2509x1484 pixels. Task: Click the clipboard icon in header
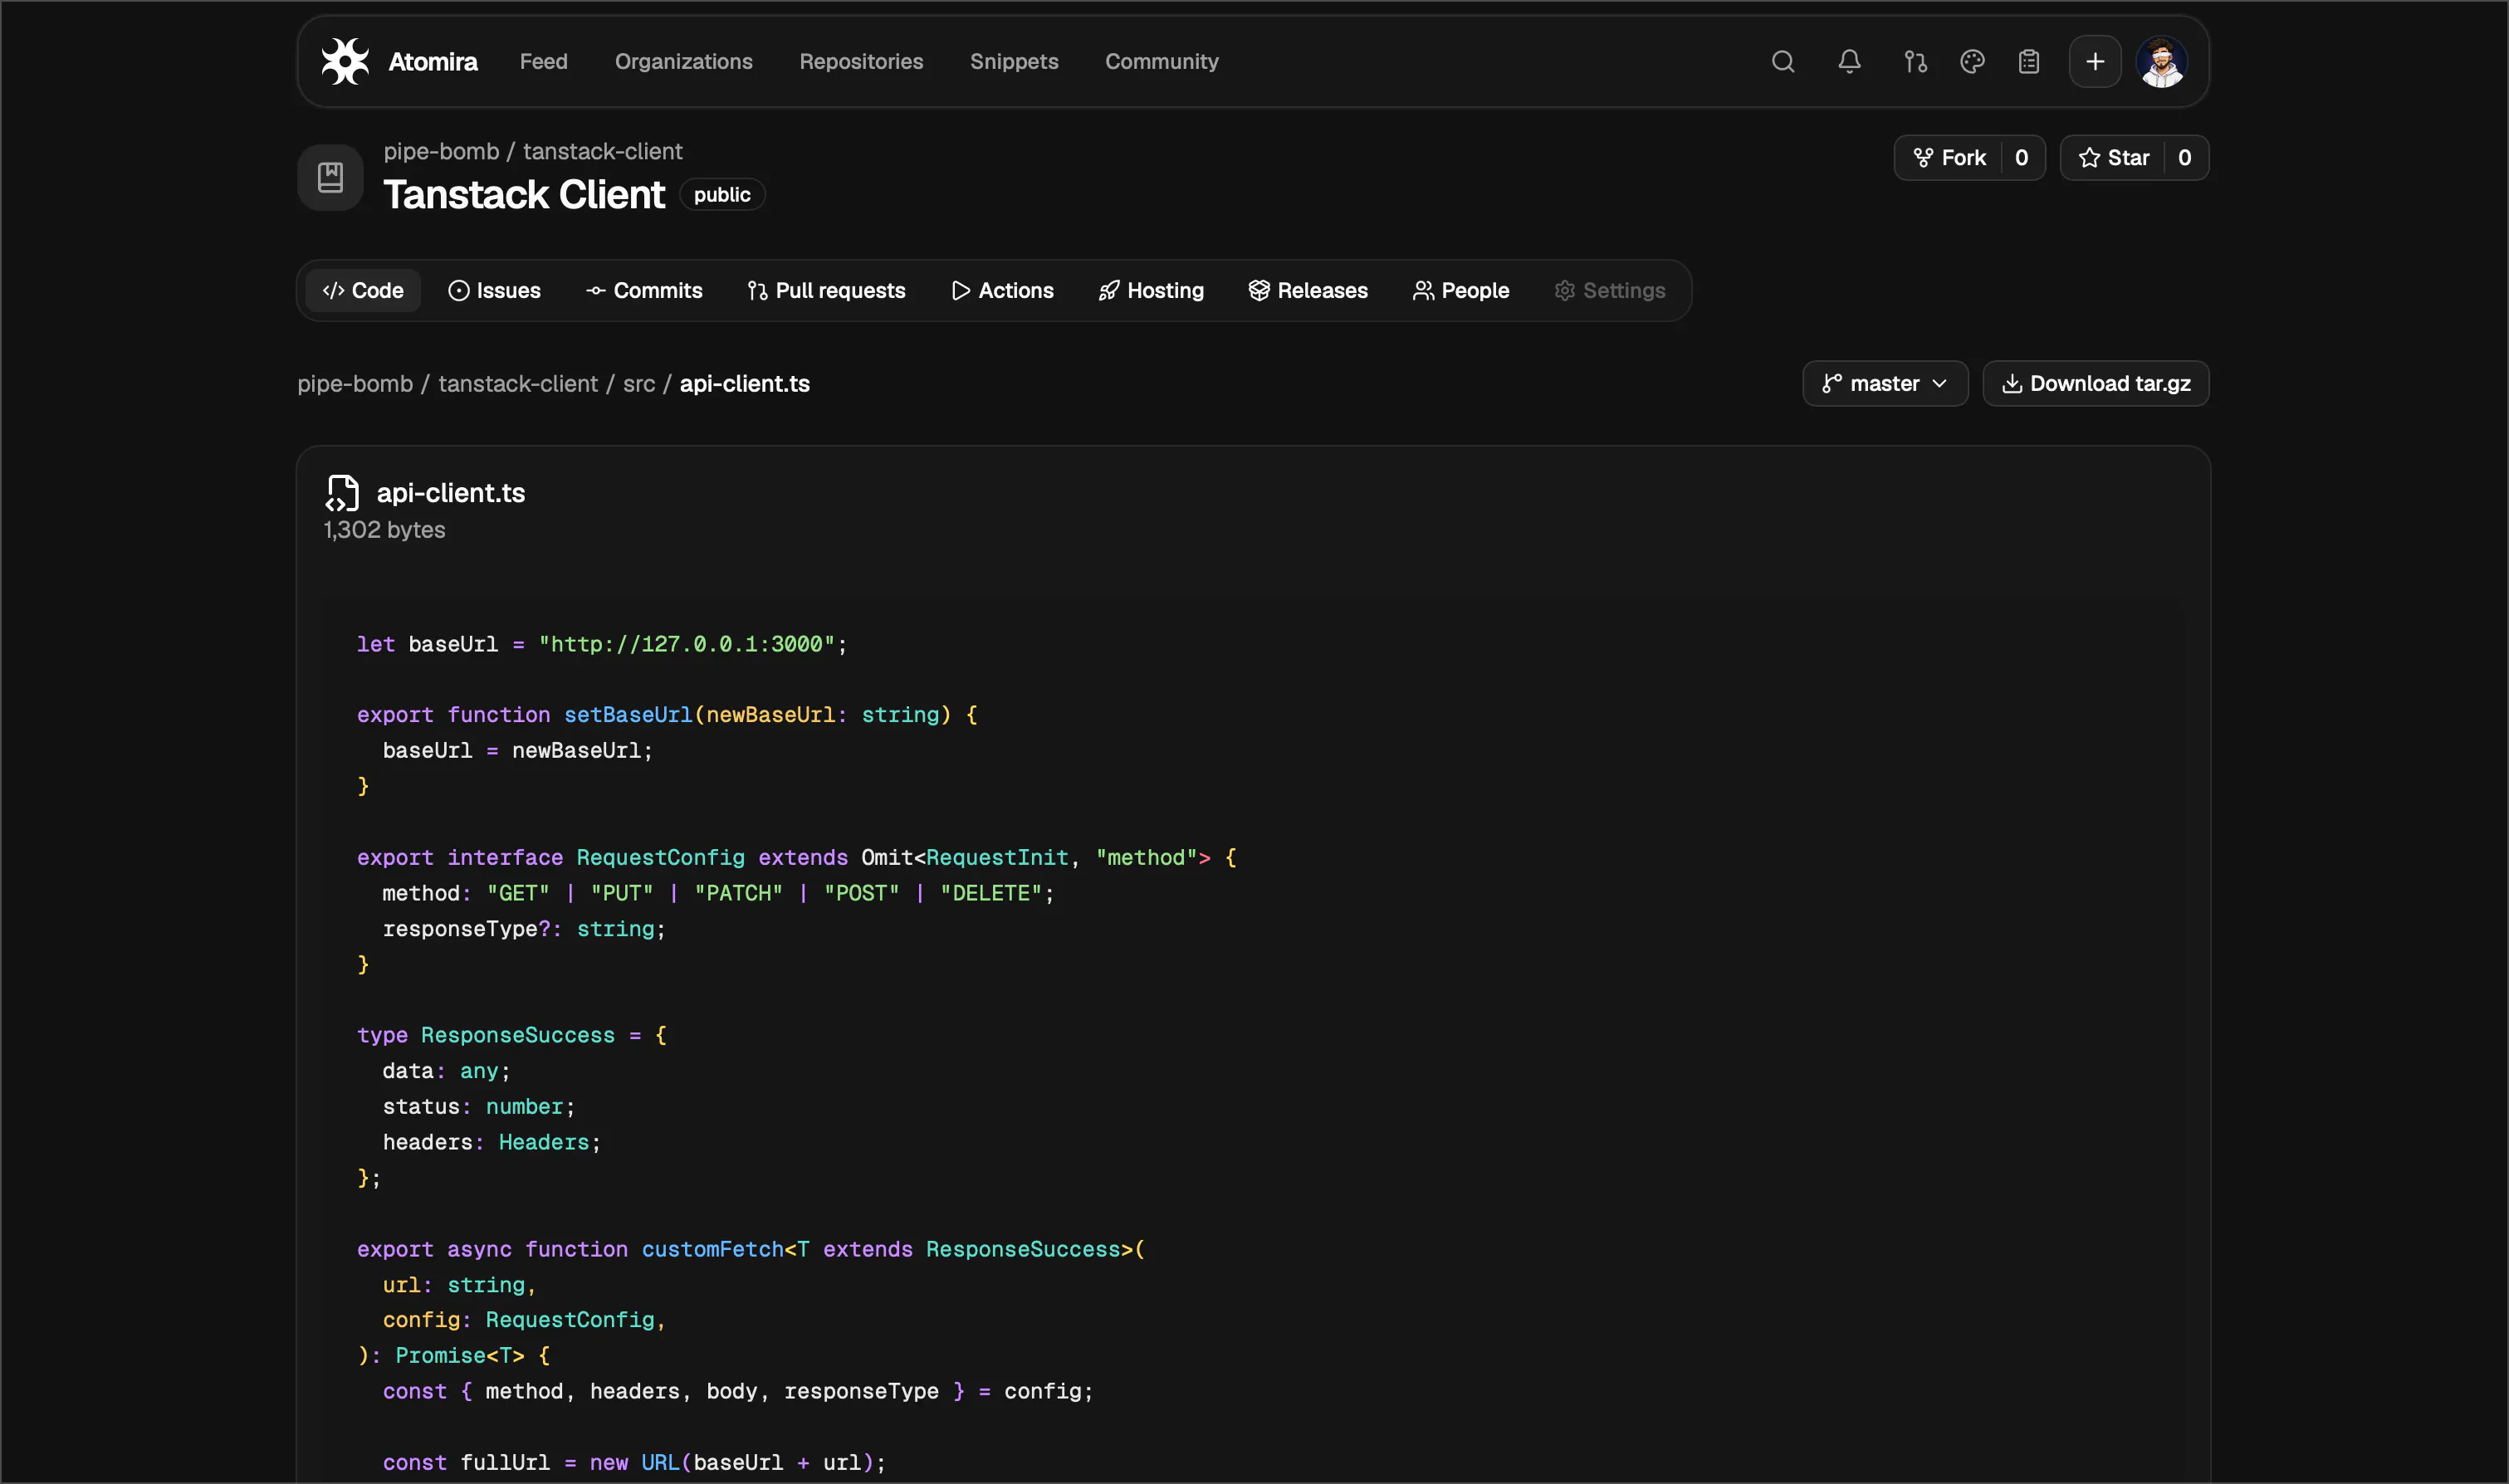[x=2028, y=62]
